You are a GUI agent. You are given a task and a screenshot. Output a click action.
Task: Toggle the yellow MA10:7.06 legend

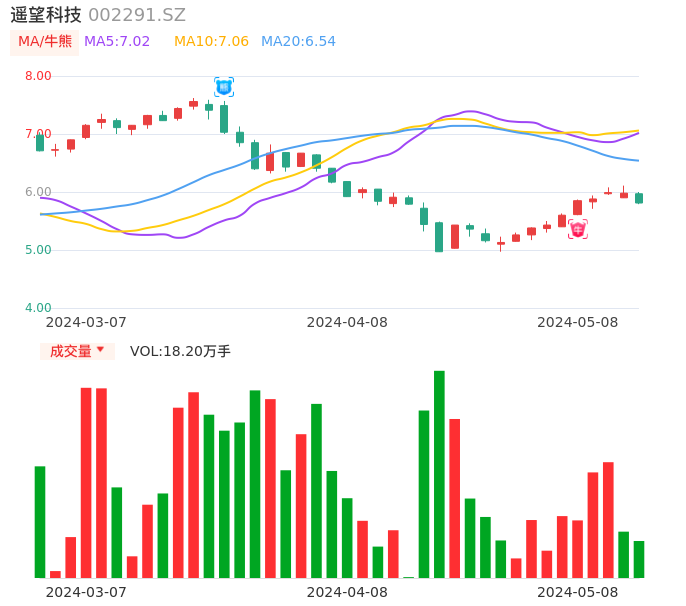[x=211, y=42]
